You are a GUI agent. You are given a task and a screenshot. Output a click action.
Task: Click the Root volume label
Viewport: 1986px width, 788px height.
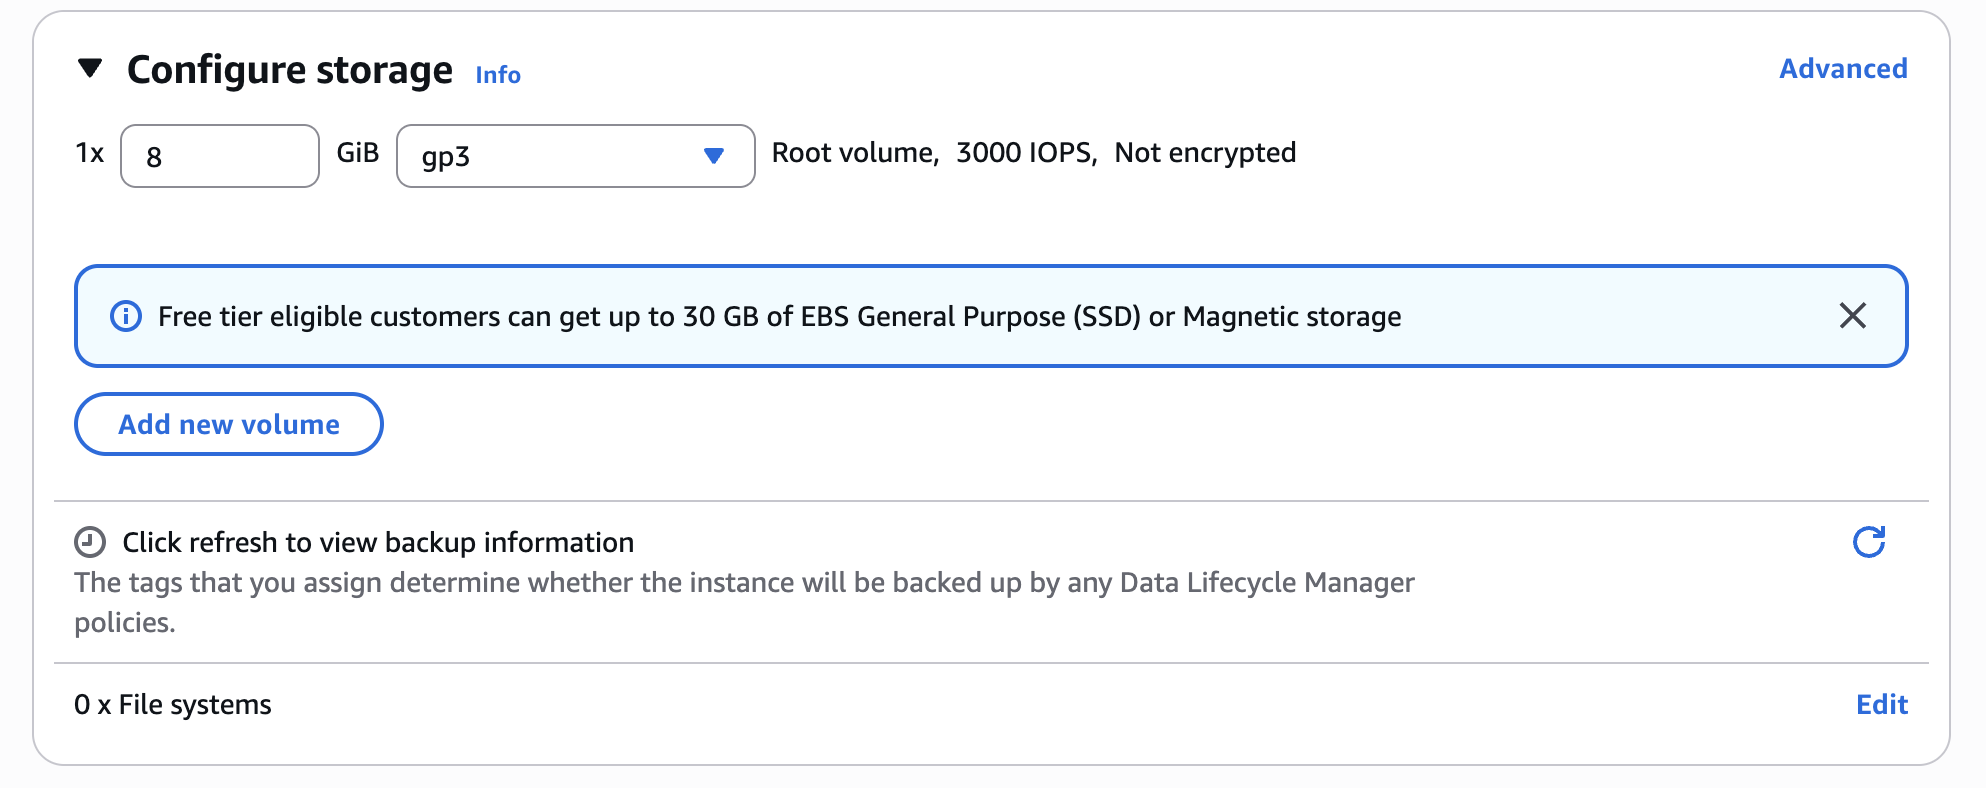854,153
